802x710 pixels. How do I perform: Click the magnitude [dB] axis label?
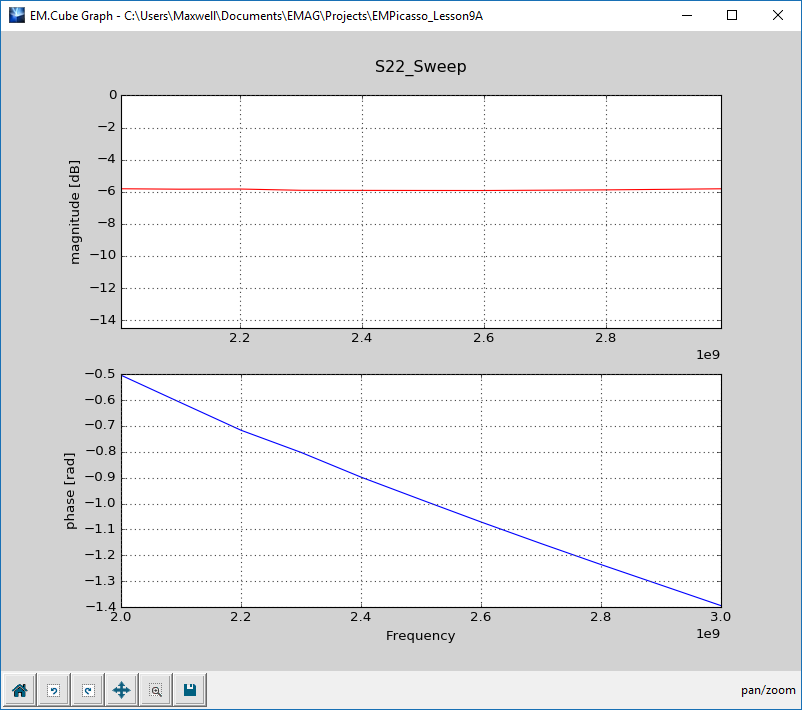coord(75,212)
